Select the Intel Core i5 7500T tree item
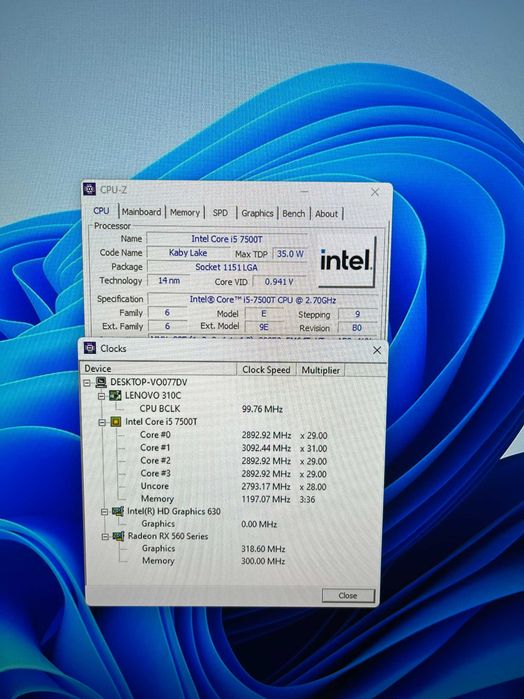Screen dimensions: 524x699 click(161, 422)
